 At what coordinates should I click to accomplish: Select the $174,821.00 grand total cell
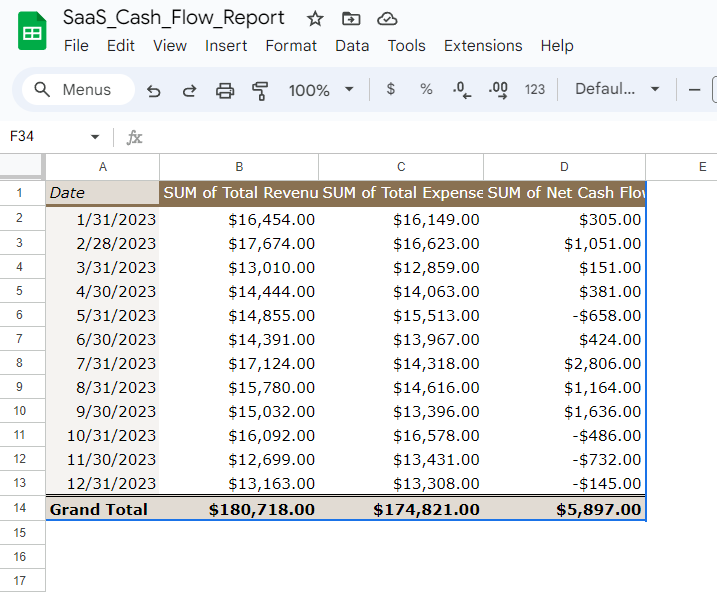[401, 509]
